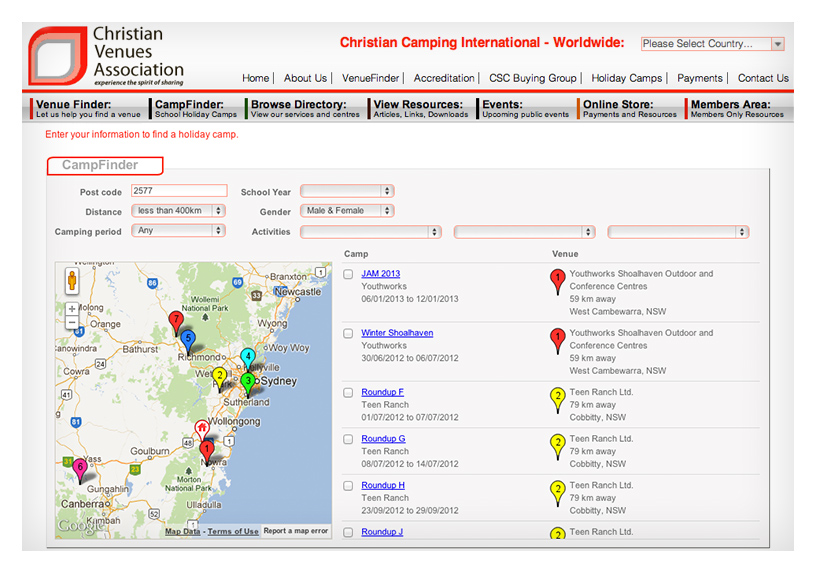Check the Roundup J checkbox
The height and width of the screenshot is (574, 815).
(x=348, y=532)
